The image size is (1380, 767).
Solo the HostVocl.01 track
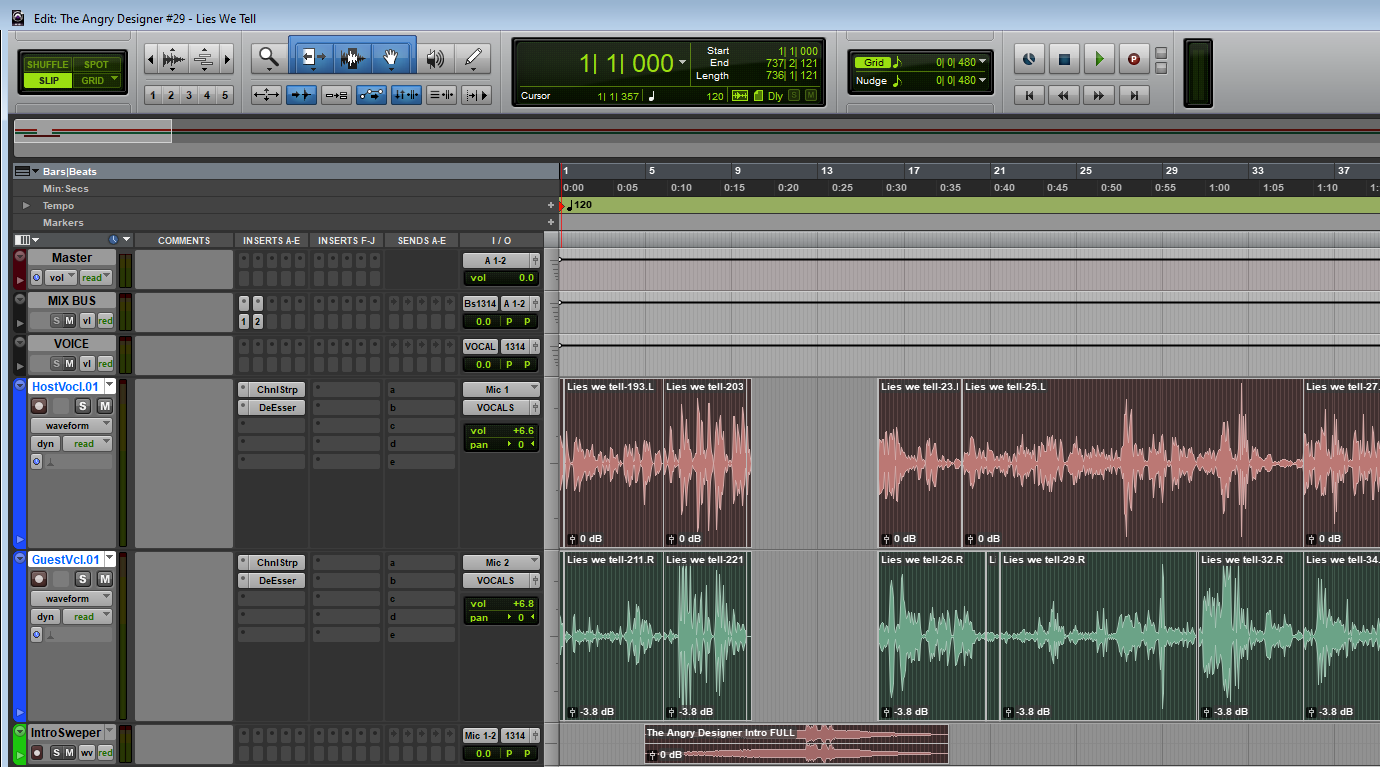point(83,406)
